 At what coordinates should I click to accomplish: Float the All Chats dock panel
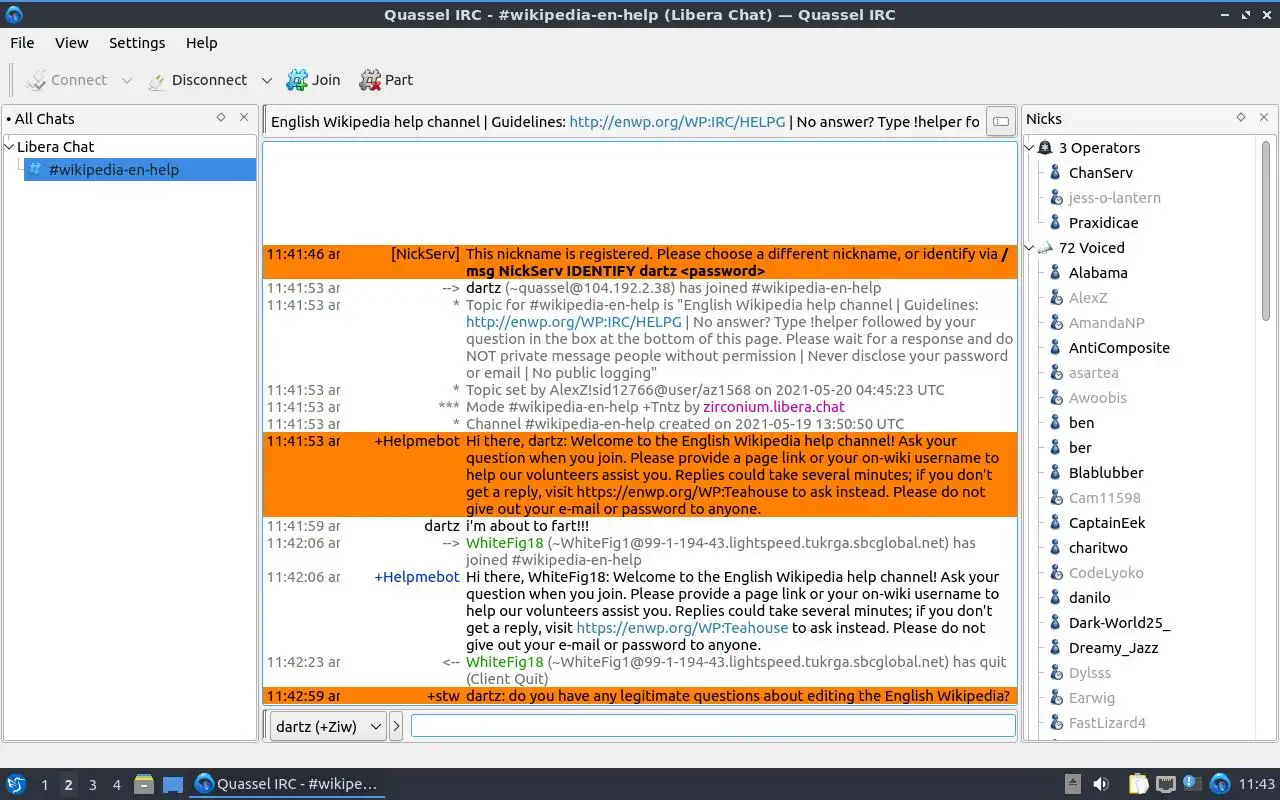tap(221, 118)
